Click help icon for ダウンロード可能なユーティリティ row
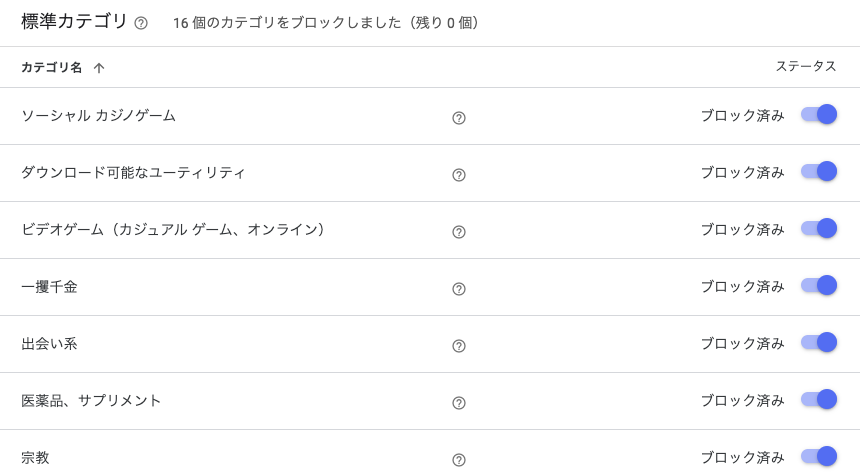 [459, 175]
